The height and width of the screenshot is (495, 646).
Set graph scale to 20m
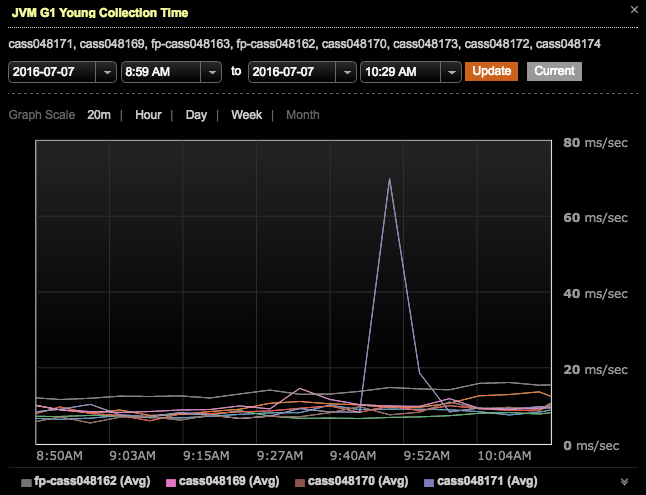point(99,115)
